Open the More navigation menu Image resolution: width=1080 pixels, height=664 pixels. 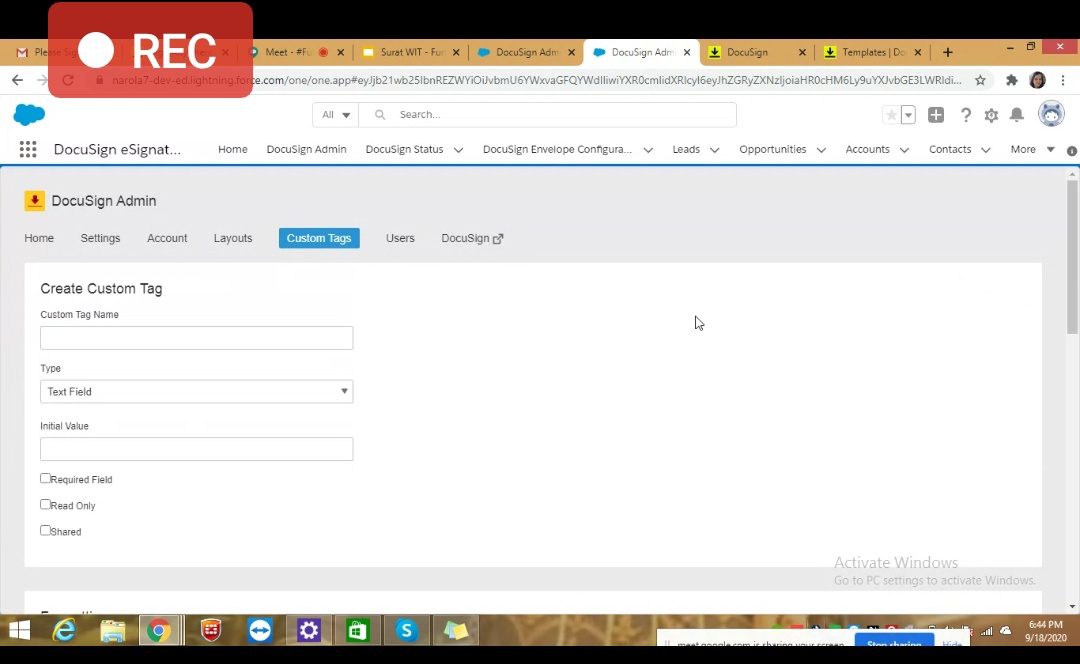tap(1032, 149)
